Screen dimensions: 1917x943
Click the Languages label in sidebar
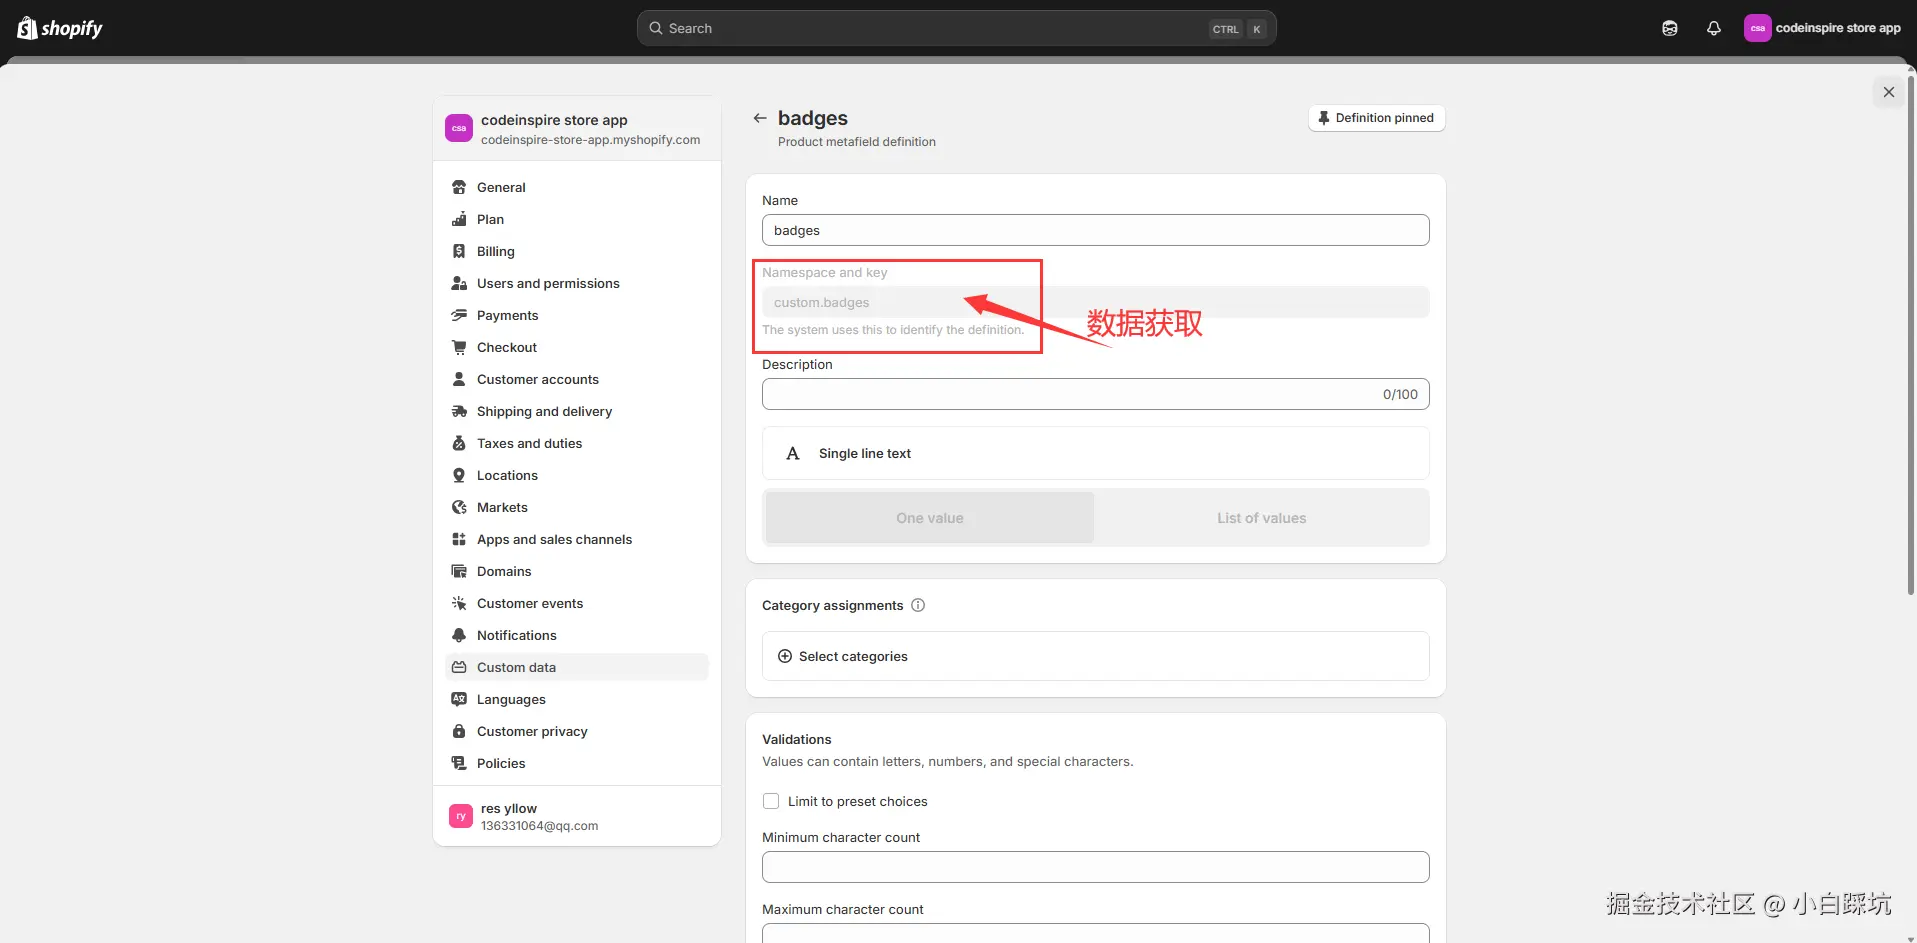coord(511,699)
